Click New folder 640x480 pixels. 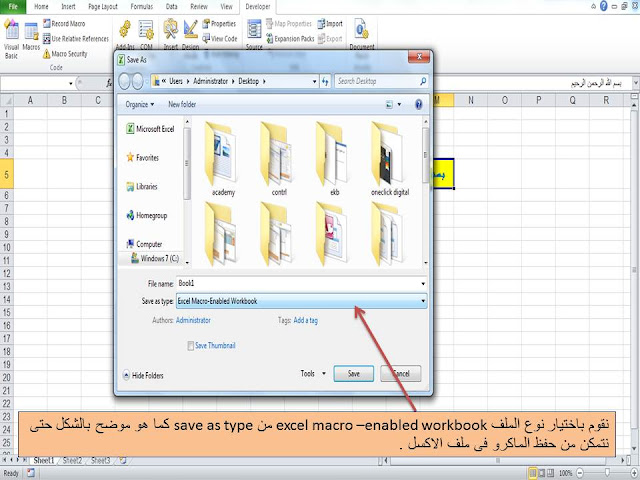pos(182,104)
